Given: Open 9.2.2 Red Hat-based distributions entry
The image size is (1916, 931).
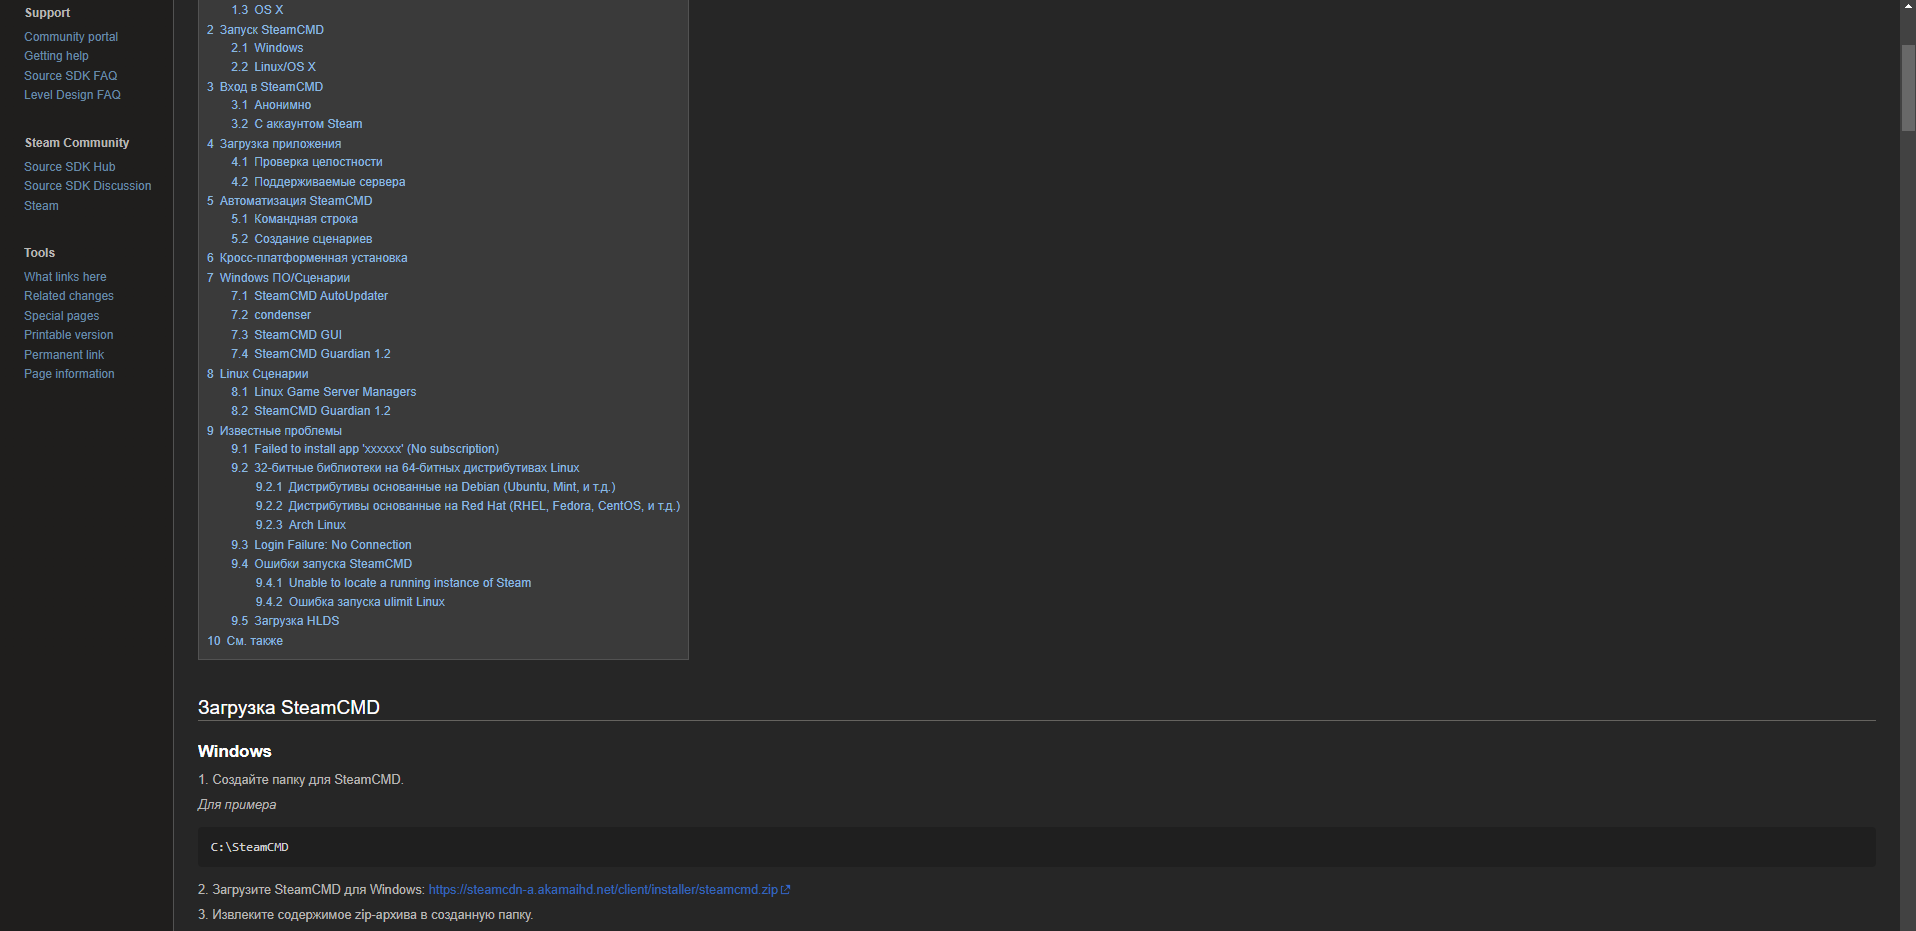Looking at the screenshot, I should tap(468, 506).
